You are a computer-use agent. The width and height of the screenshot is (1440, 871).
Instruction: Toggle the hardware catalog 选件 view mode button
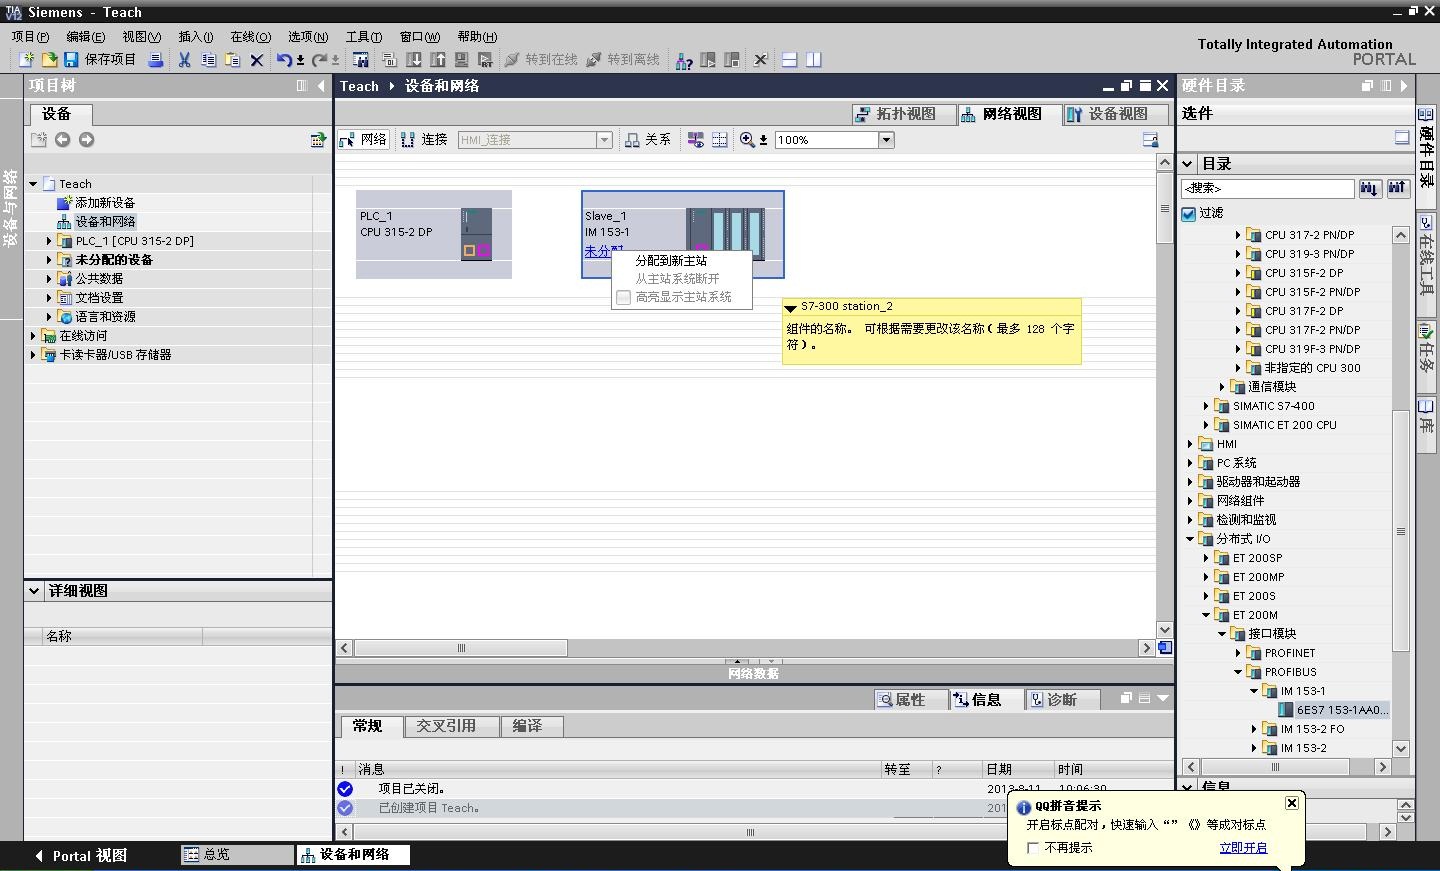[1402, 138]
